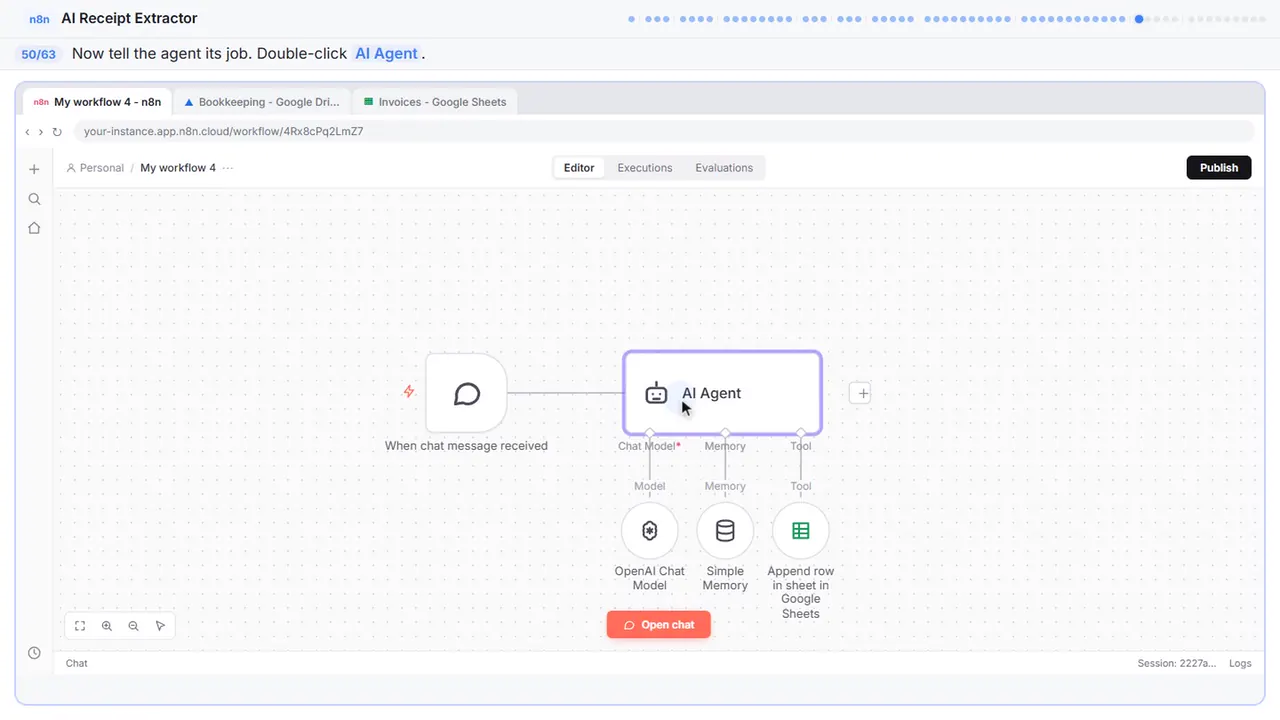
Task: Reload the browser page
Action: 57,131
